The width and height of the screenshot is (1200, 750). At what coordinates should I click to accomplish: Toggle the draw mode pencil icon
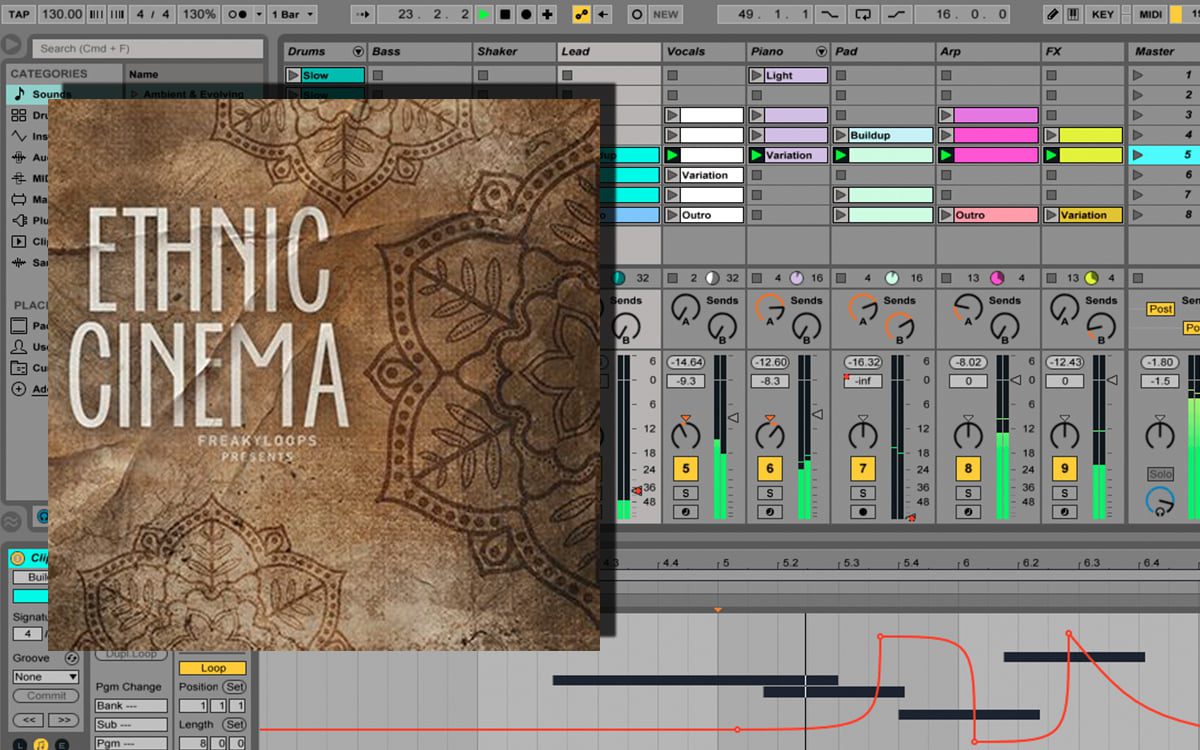[x=1052, y=14]
